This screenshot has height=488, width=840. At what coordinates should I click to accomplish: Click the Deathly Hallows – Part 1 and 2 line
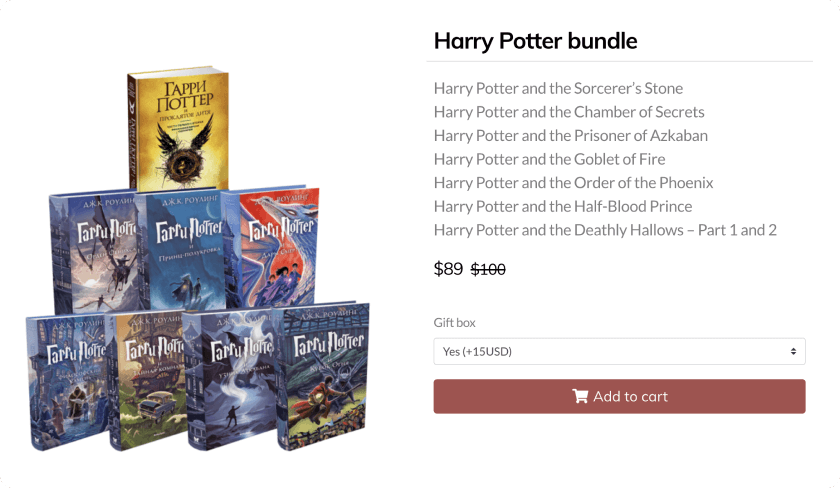pos(605,230)
